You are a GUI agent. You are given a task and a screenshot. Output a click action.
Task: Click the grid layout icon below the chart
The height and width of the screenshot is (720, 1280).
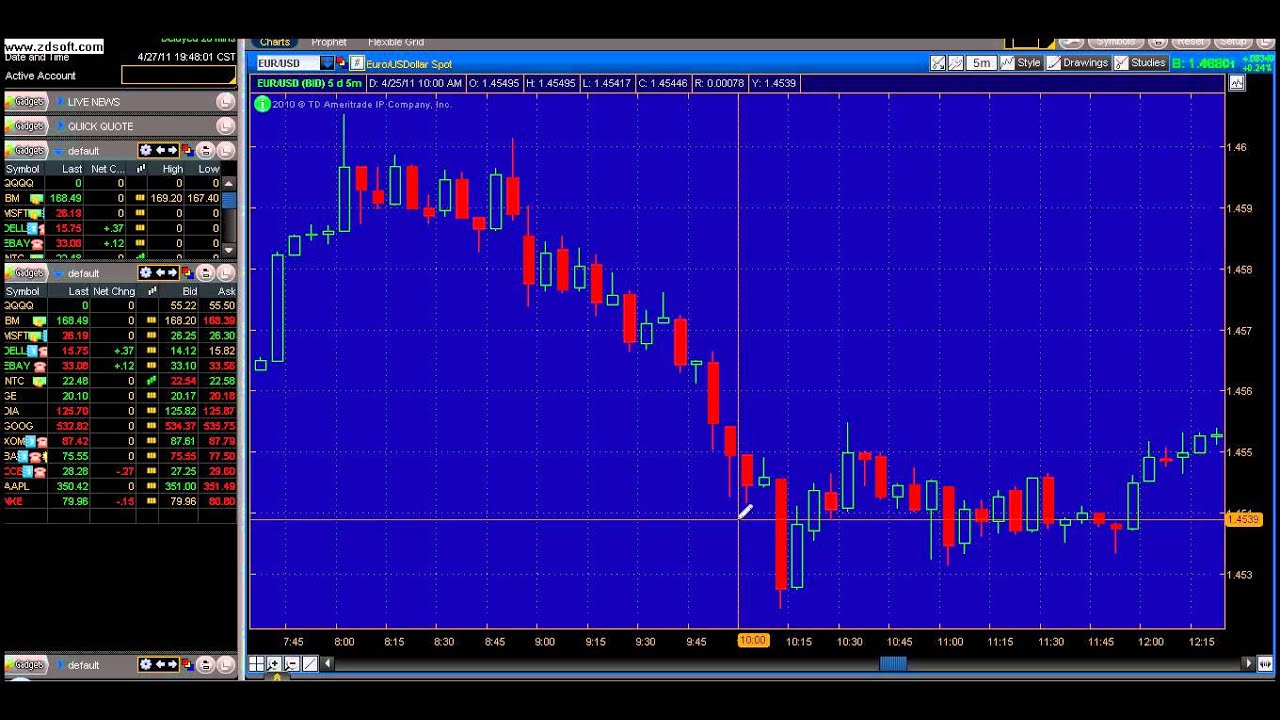257,664
